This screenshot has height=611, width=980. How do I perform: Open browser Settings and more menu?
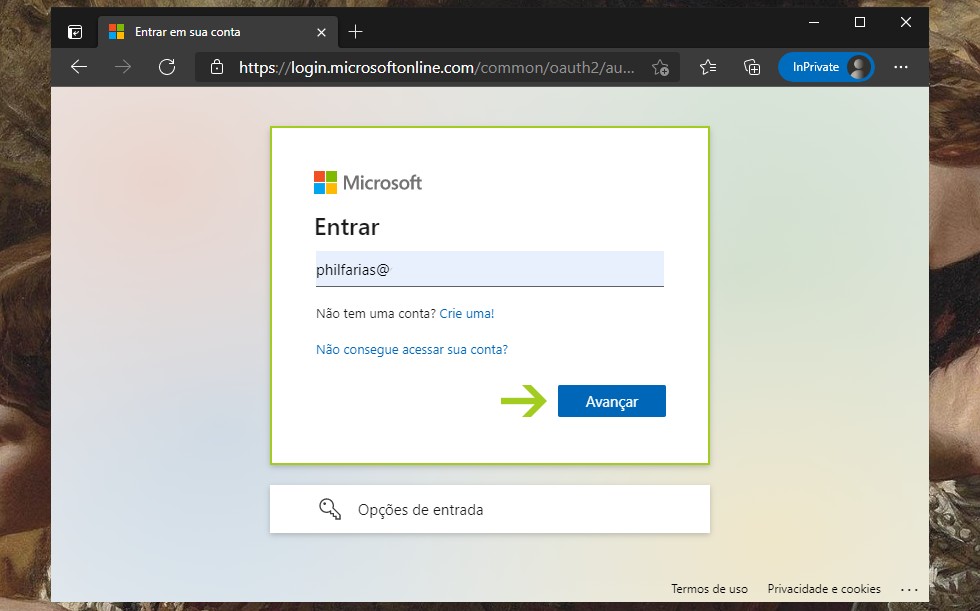coord(901,67)
